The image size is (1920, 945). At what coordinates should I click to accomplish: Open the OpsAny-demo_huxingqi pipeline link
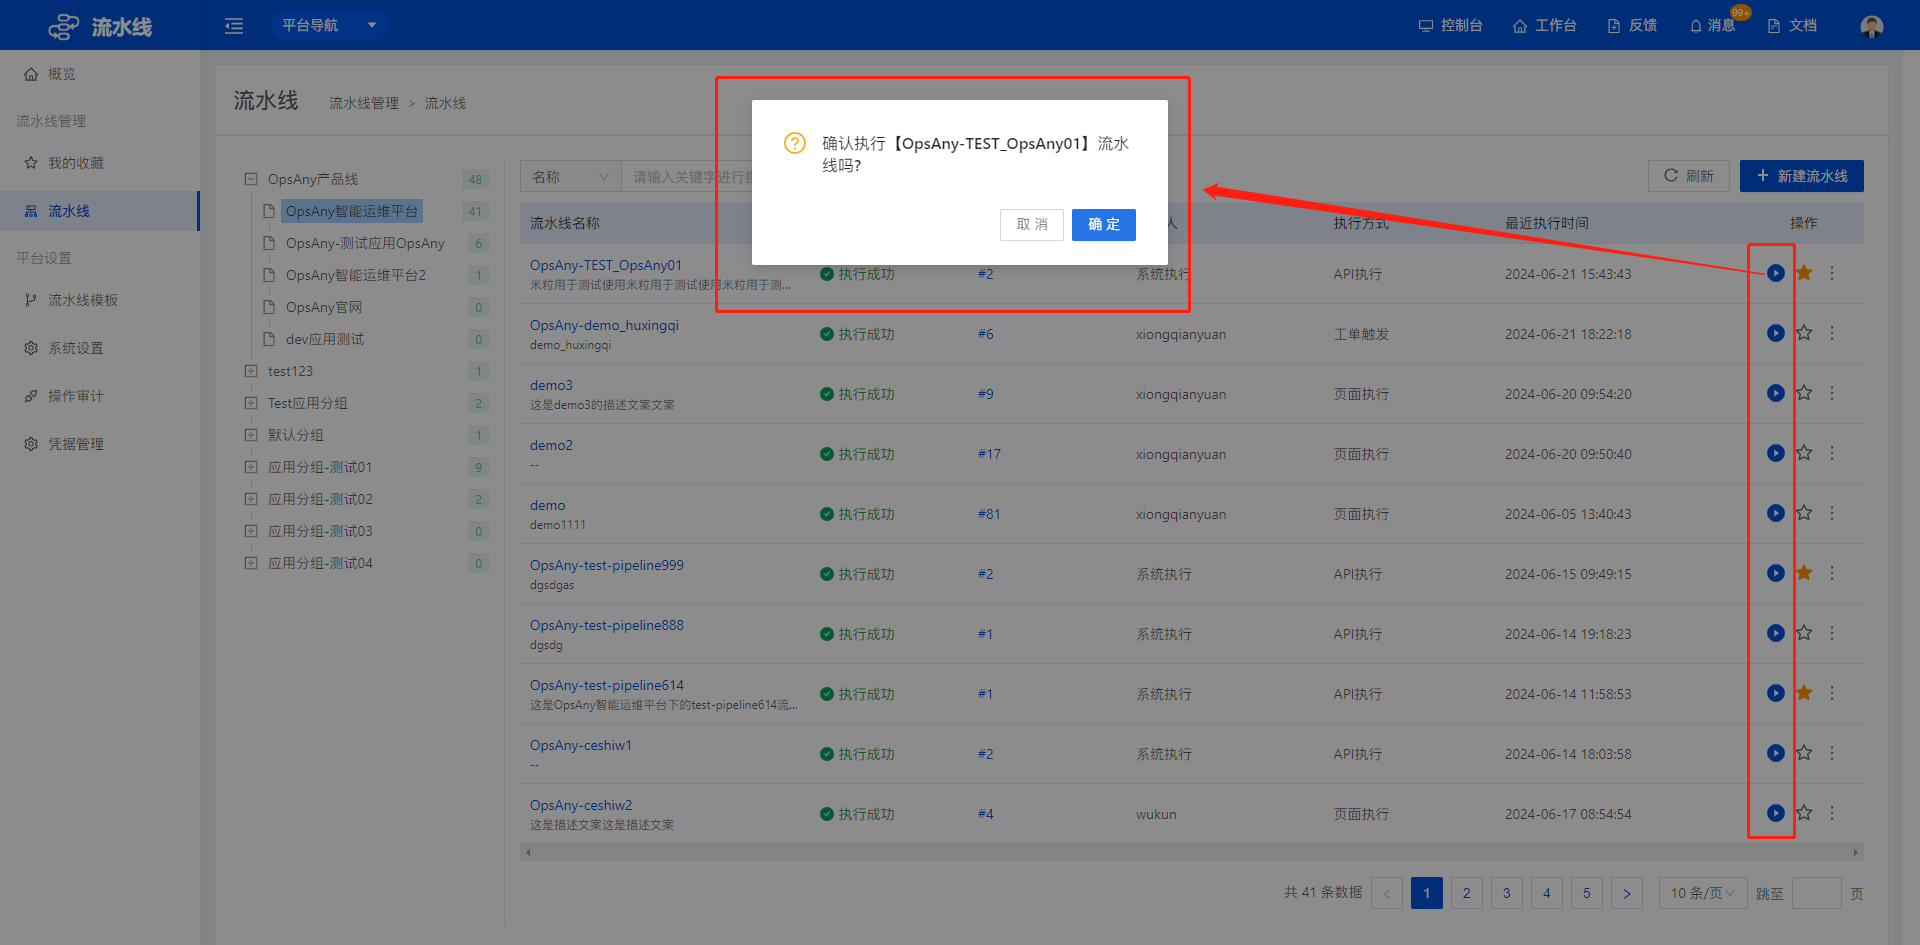pos(604,325)
